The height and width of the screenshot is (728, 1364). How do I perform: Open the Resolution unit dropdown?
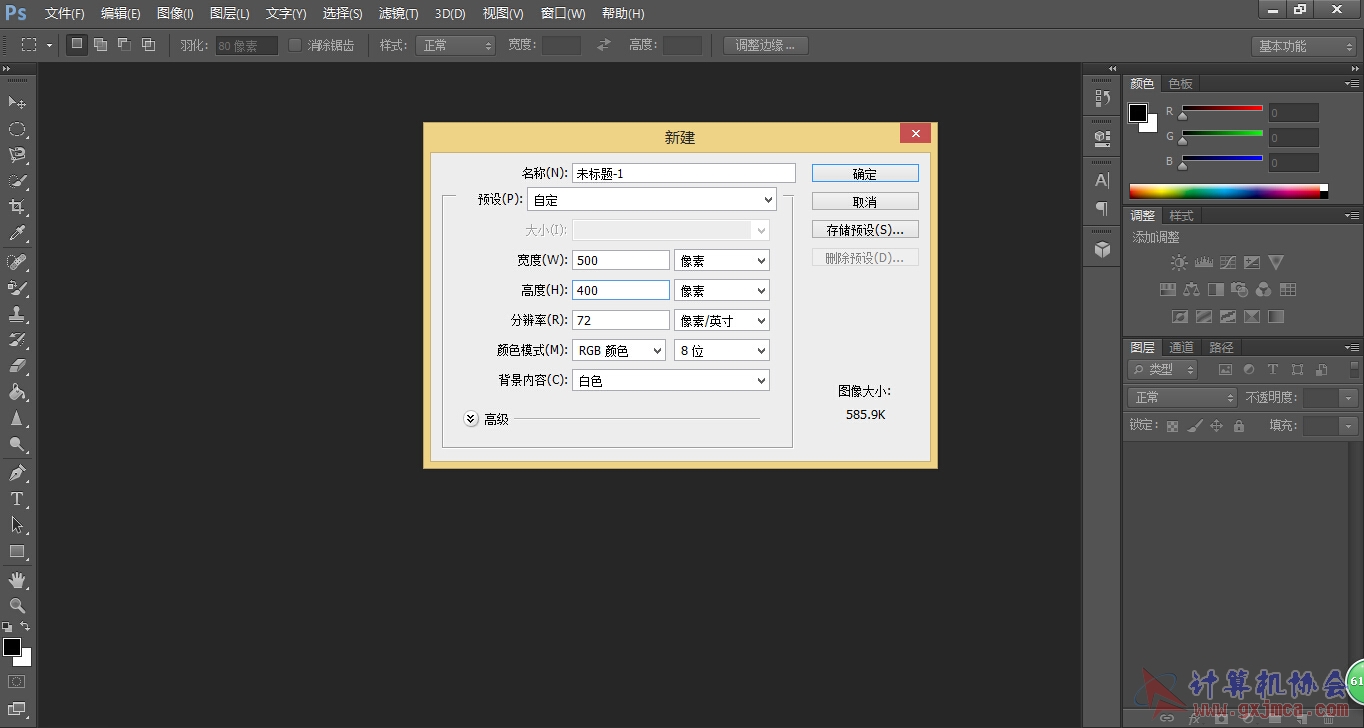pyautogui.click(x=722, y=320)
